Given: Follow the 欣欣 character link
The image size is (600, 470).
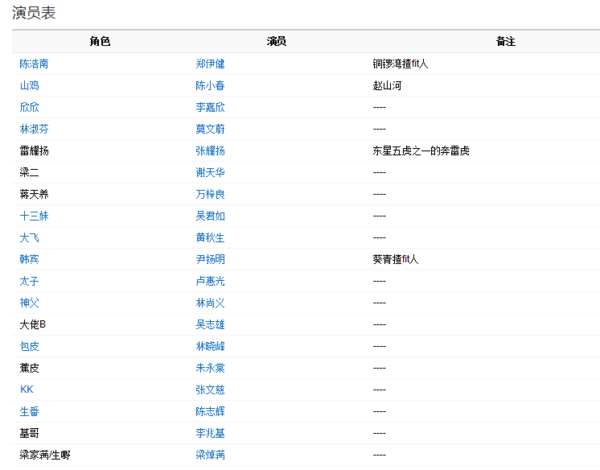Looking at the screenshot, I should click(x=29, y=107).
